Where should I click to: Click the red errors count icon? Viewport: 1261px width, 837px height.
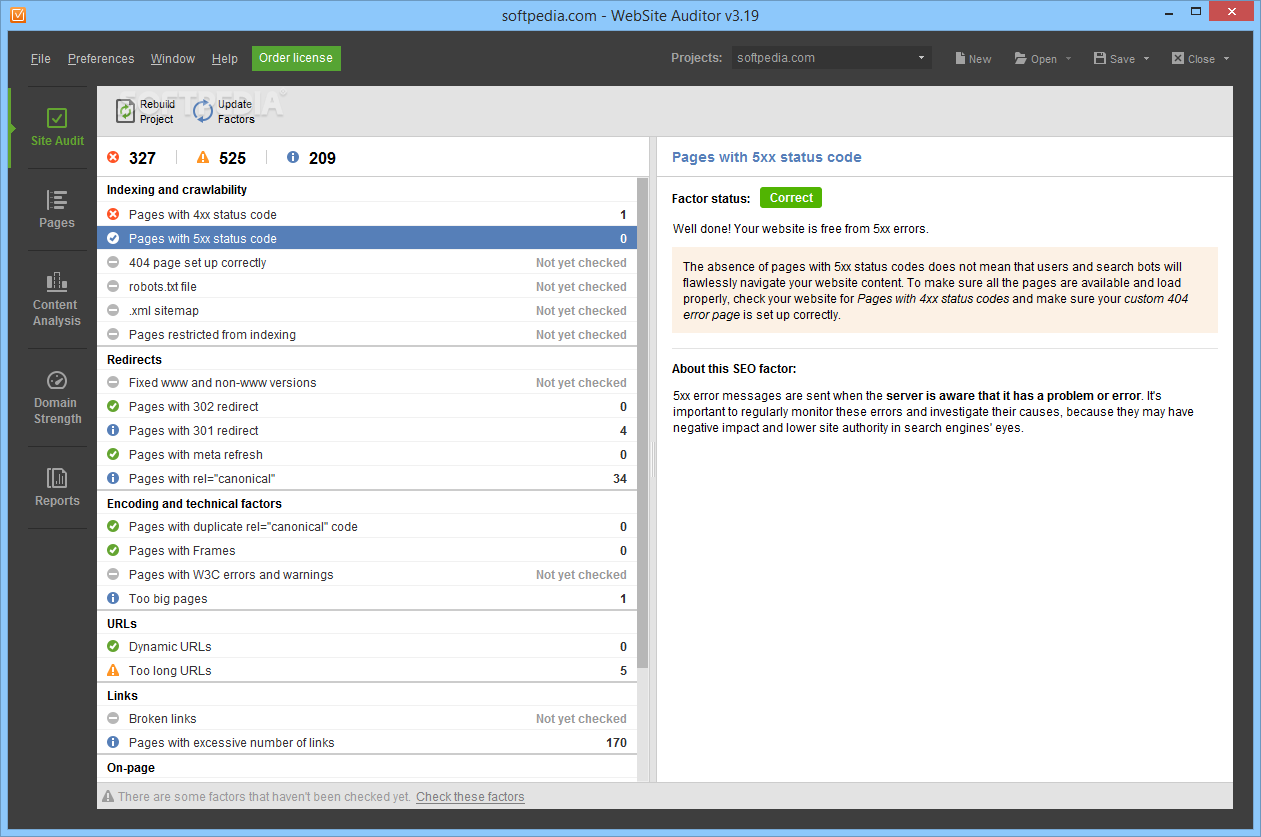coord(113,157)
